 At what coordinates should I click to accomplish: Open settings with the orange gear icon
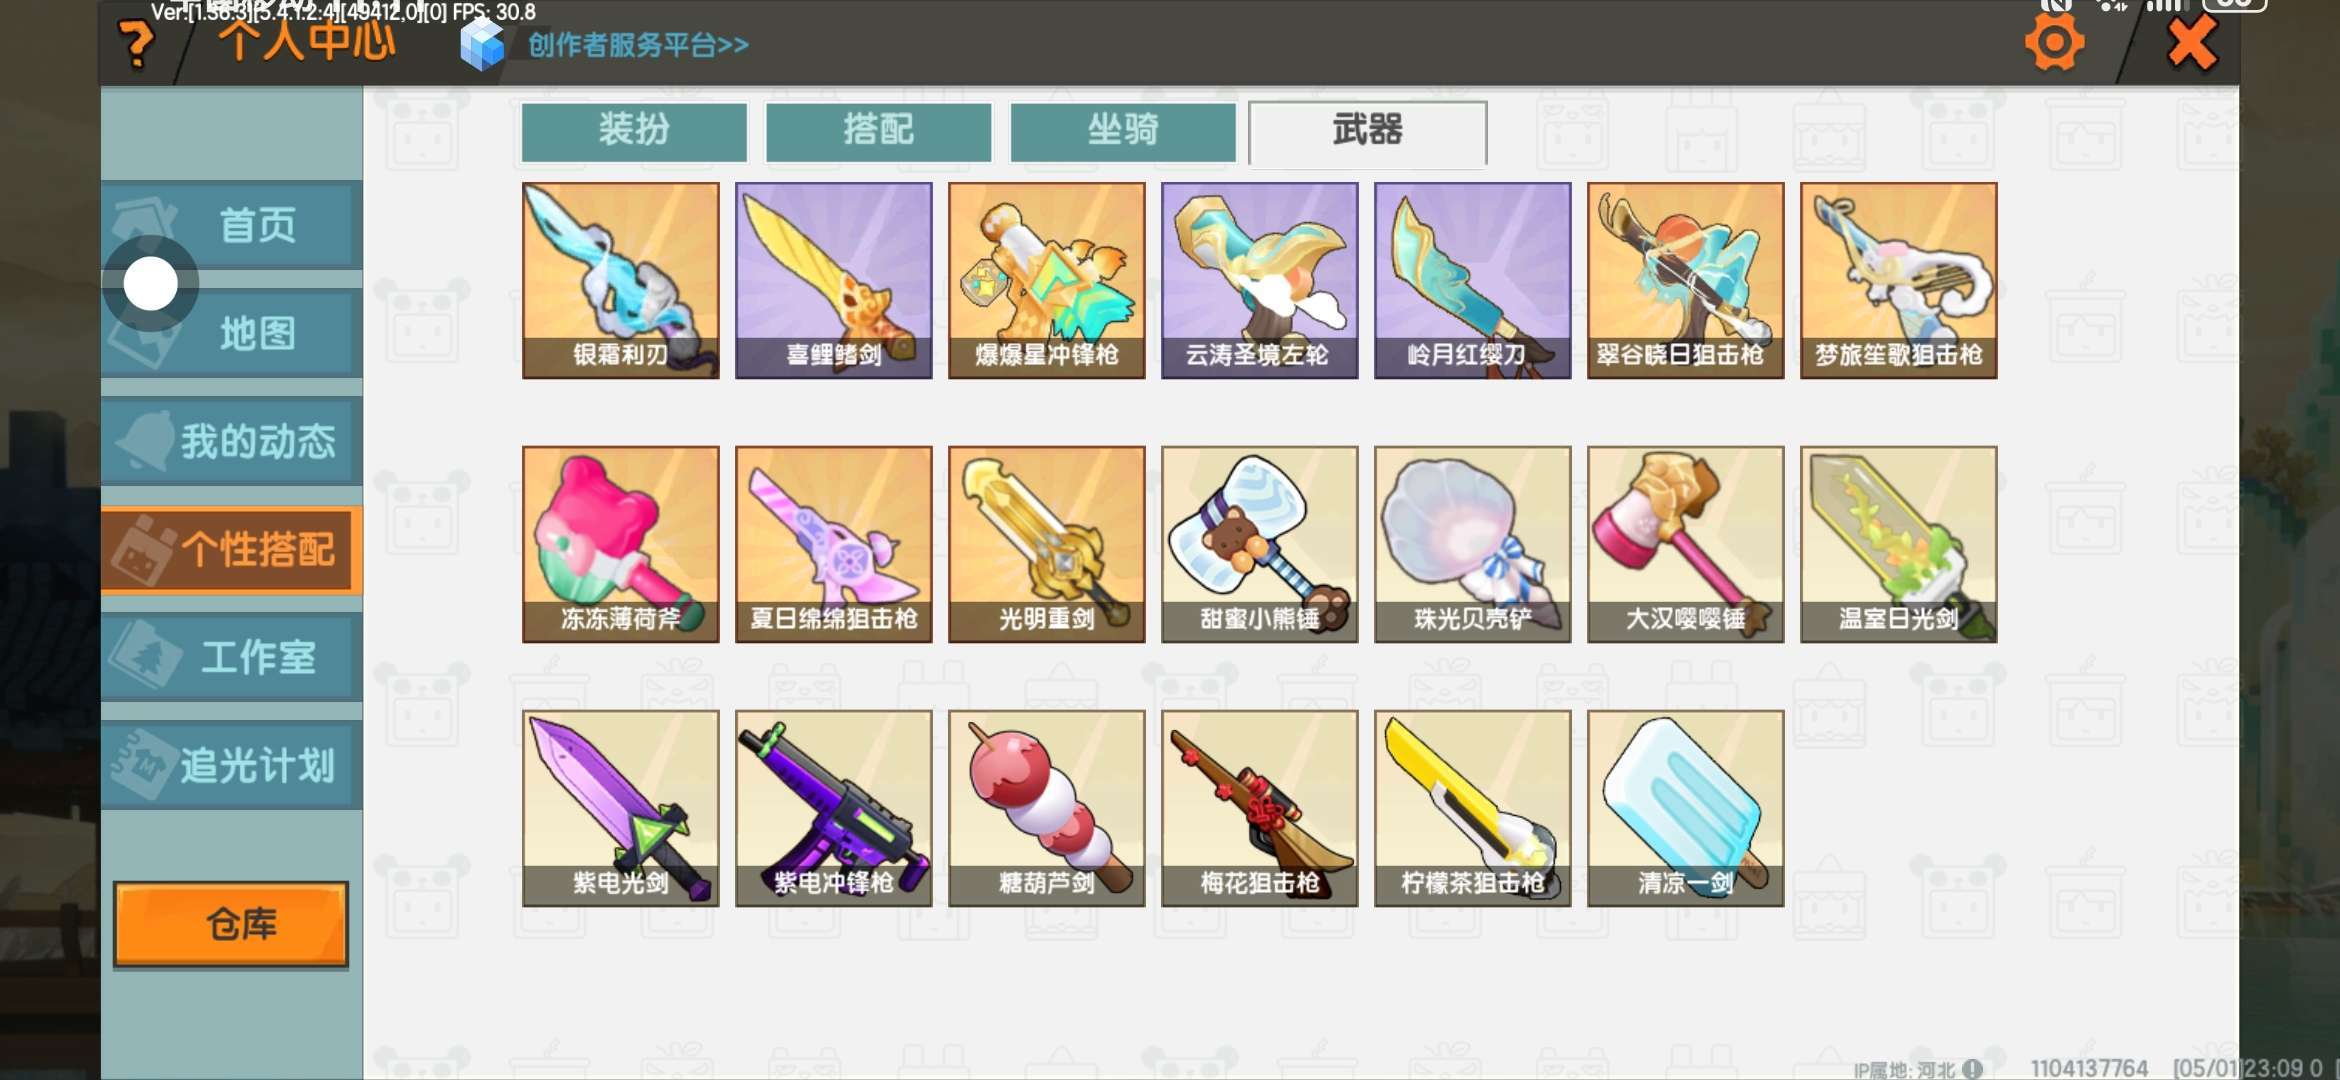2054,42
